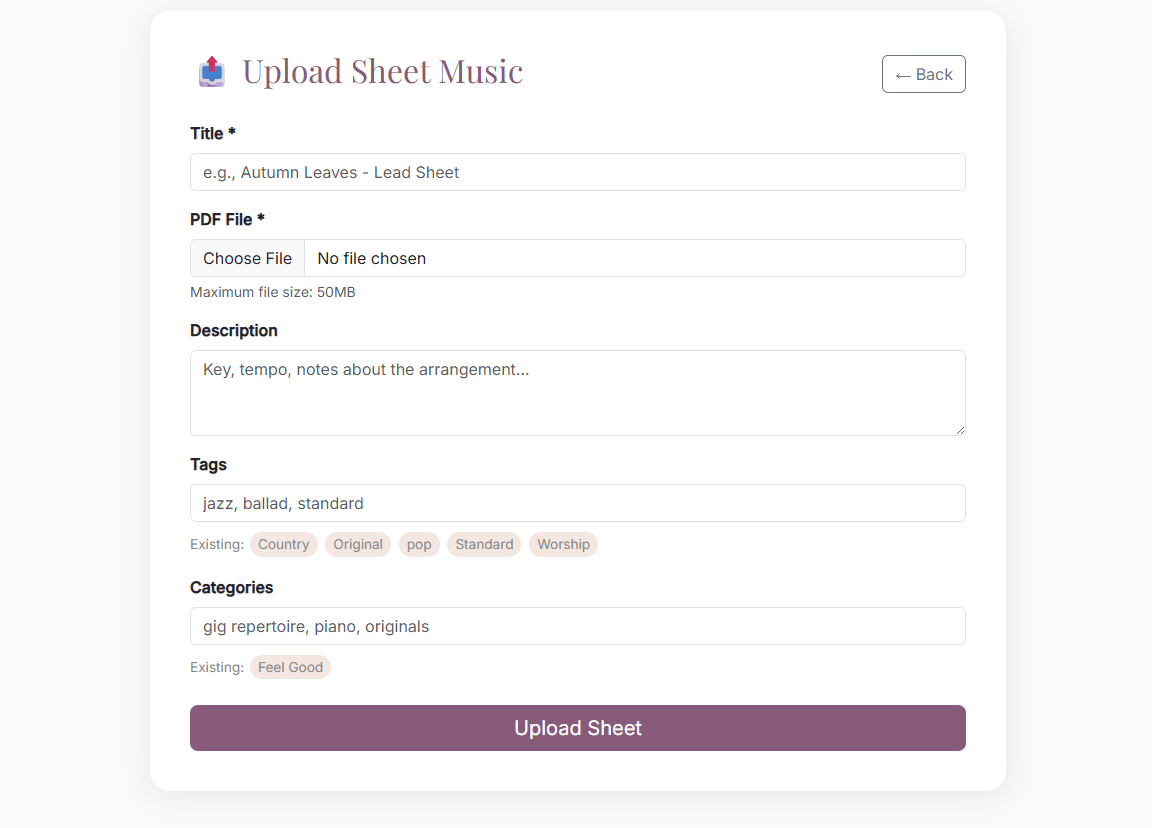Select the Standard tag chip
Screen dimensions: 1152x828
tap(484, 544)
